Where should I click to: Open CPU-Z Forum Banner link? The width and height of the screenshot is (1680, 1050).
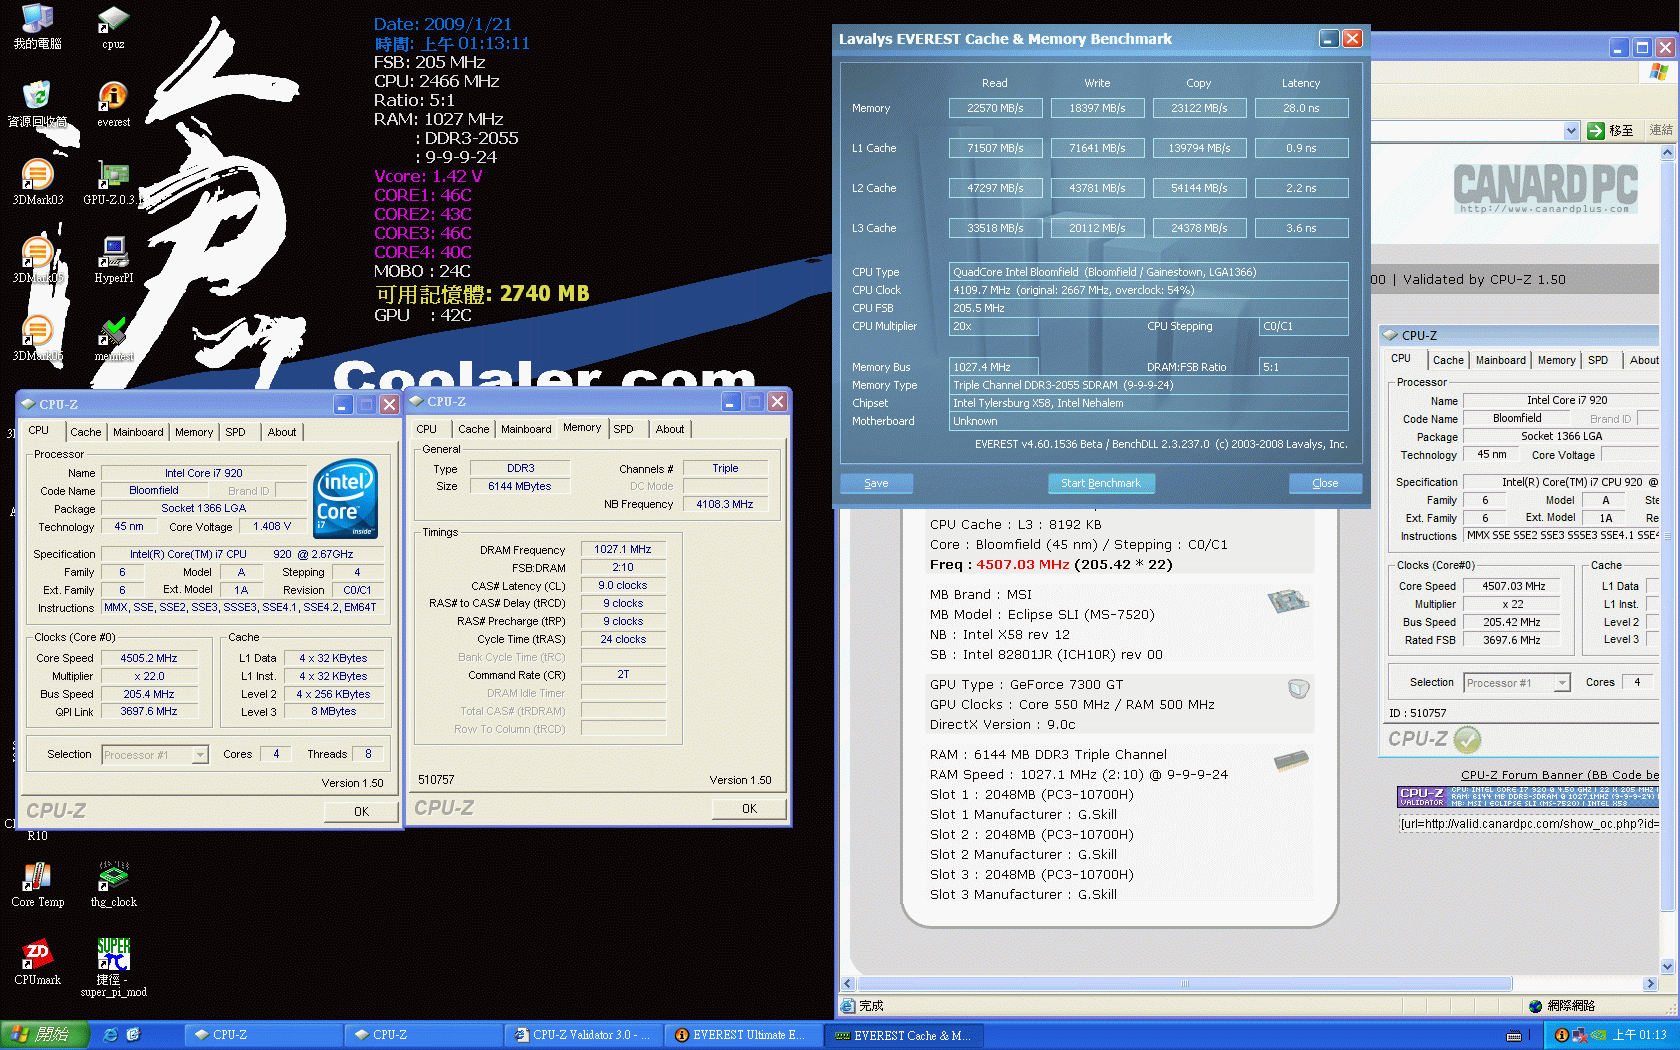pos(1559,775)
